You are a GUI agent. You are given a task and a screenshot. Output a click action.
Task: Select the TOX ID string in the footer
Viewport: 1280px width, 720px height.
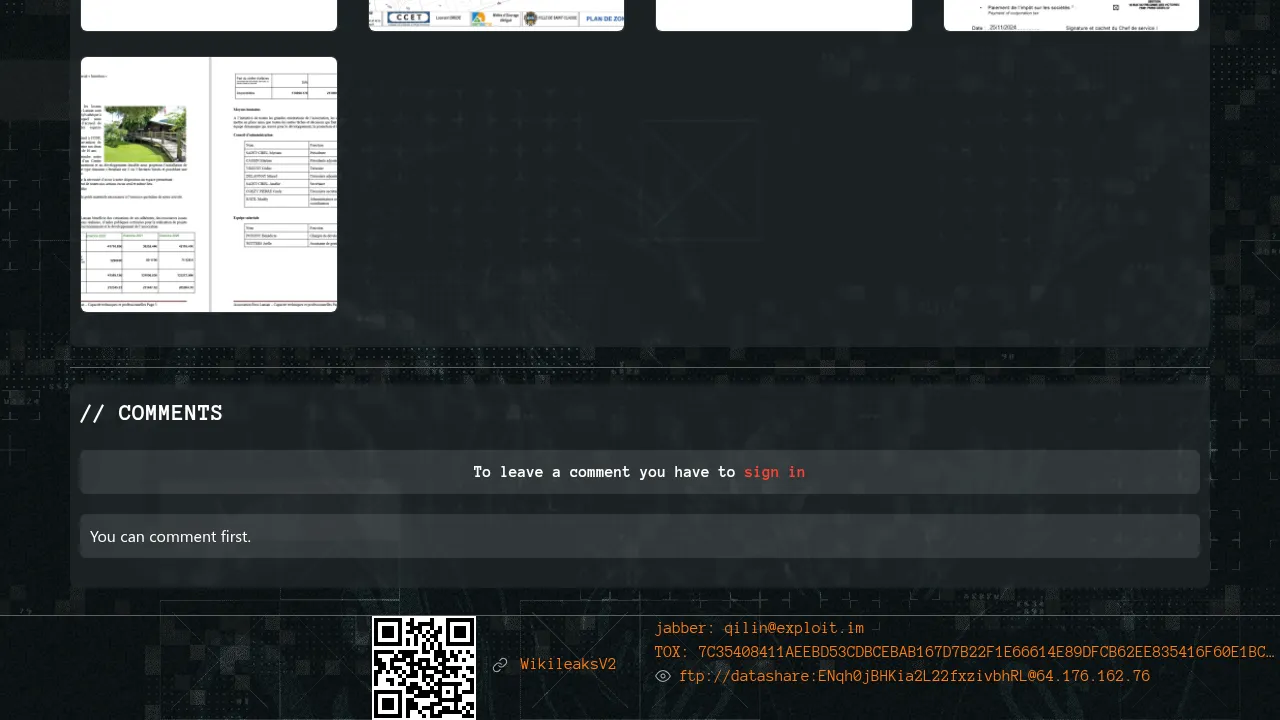pyautogui.click(x=964, y=652)
